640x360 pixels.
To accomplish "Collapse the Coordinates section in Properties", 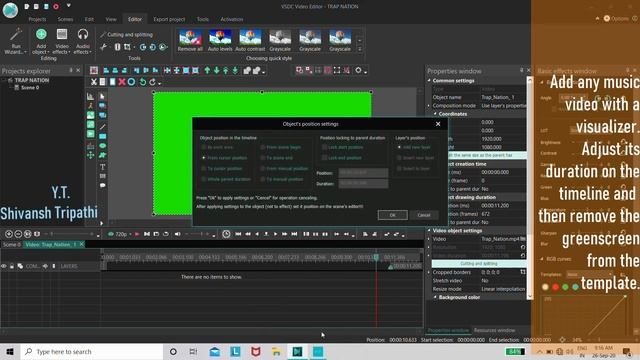I will click(435, 114).
